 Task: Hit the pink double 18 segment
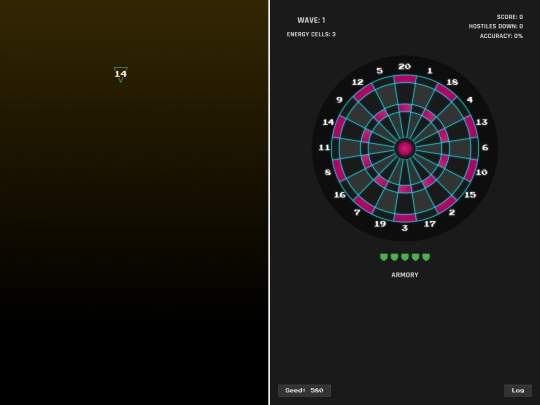pos(446,92)
